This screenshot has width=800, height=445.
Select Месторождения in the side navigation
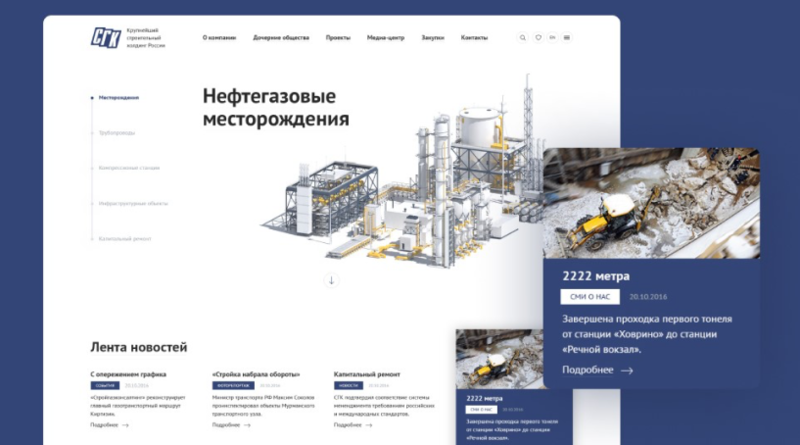118,97
